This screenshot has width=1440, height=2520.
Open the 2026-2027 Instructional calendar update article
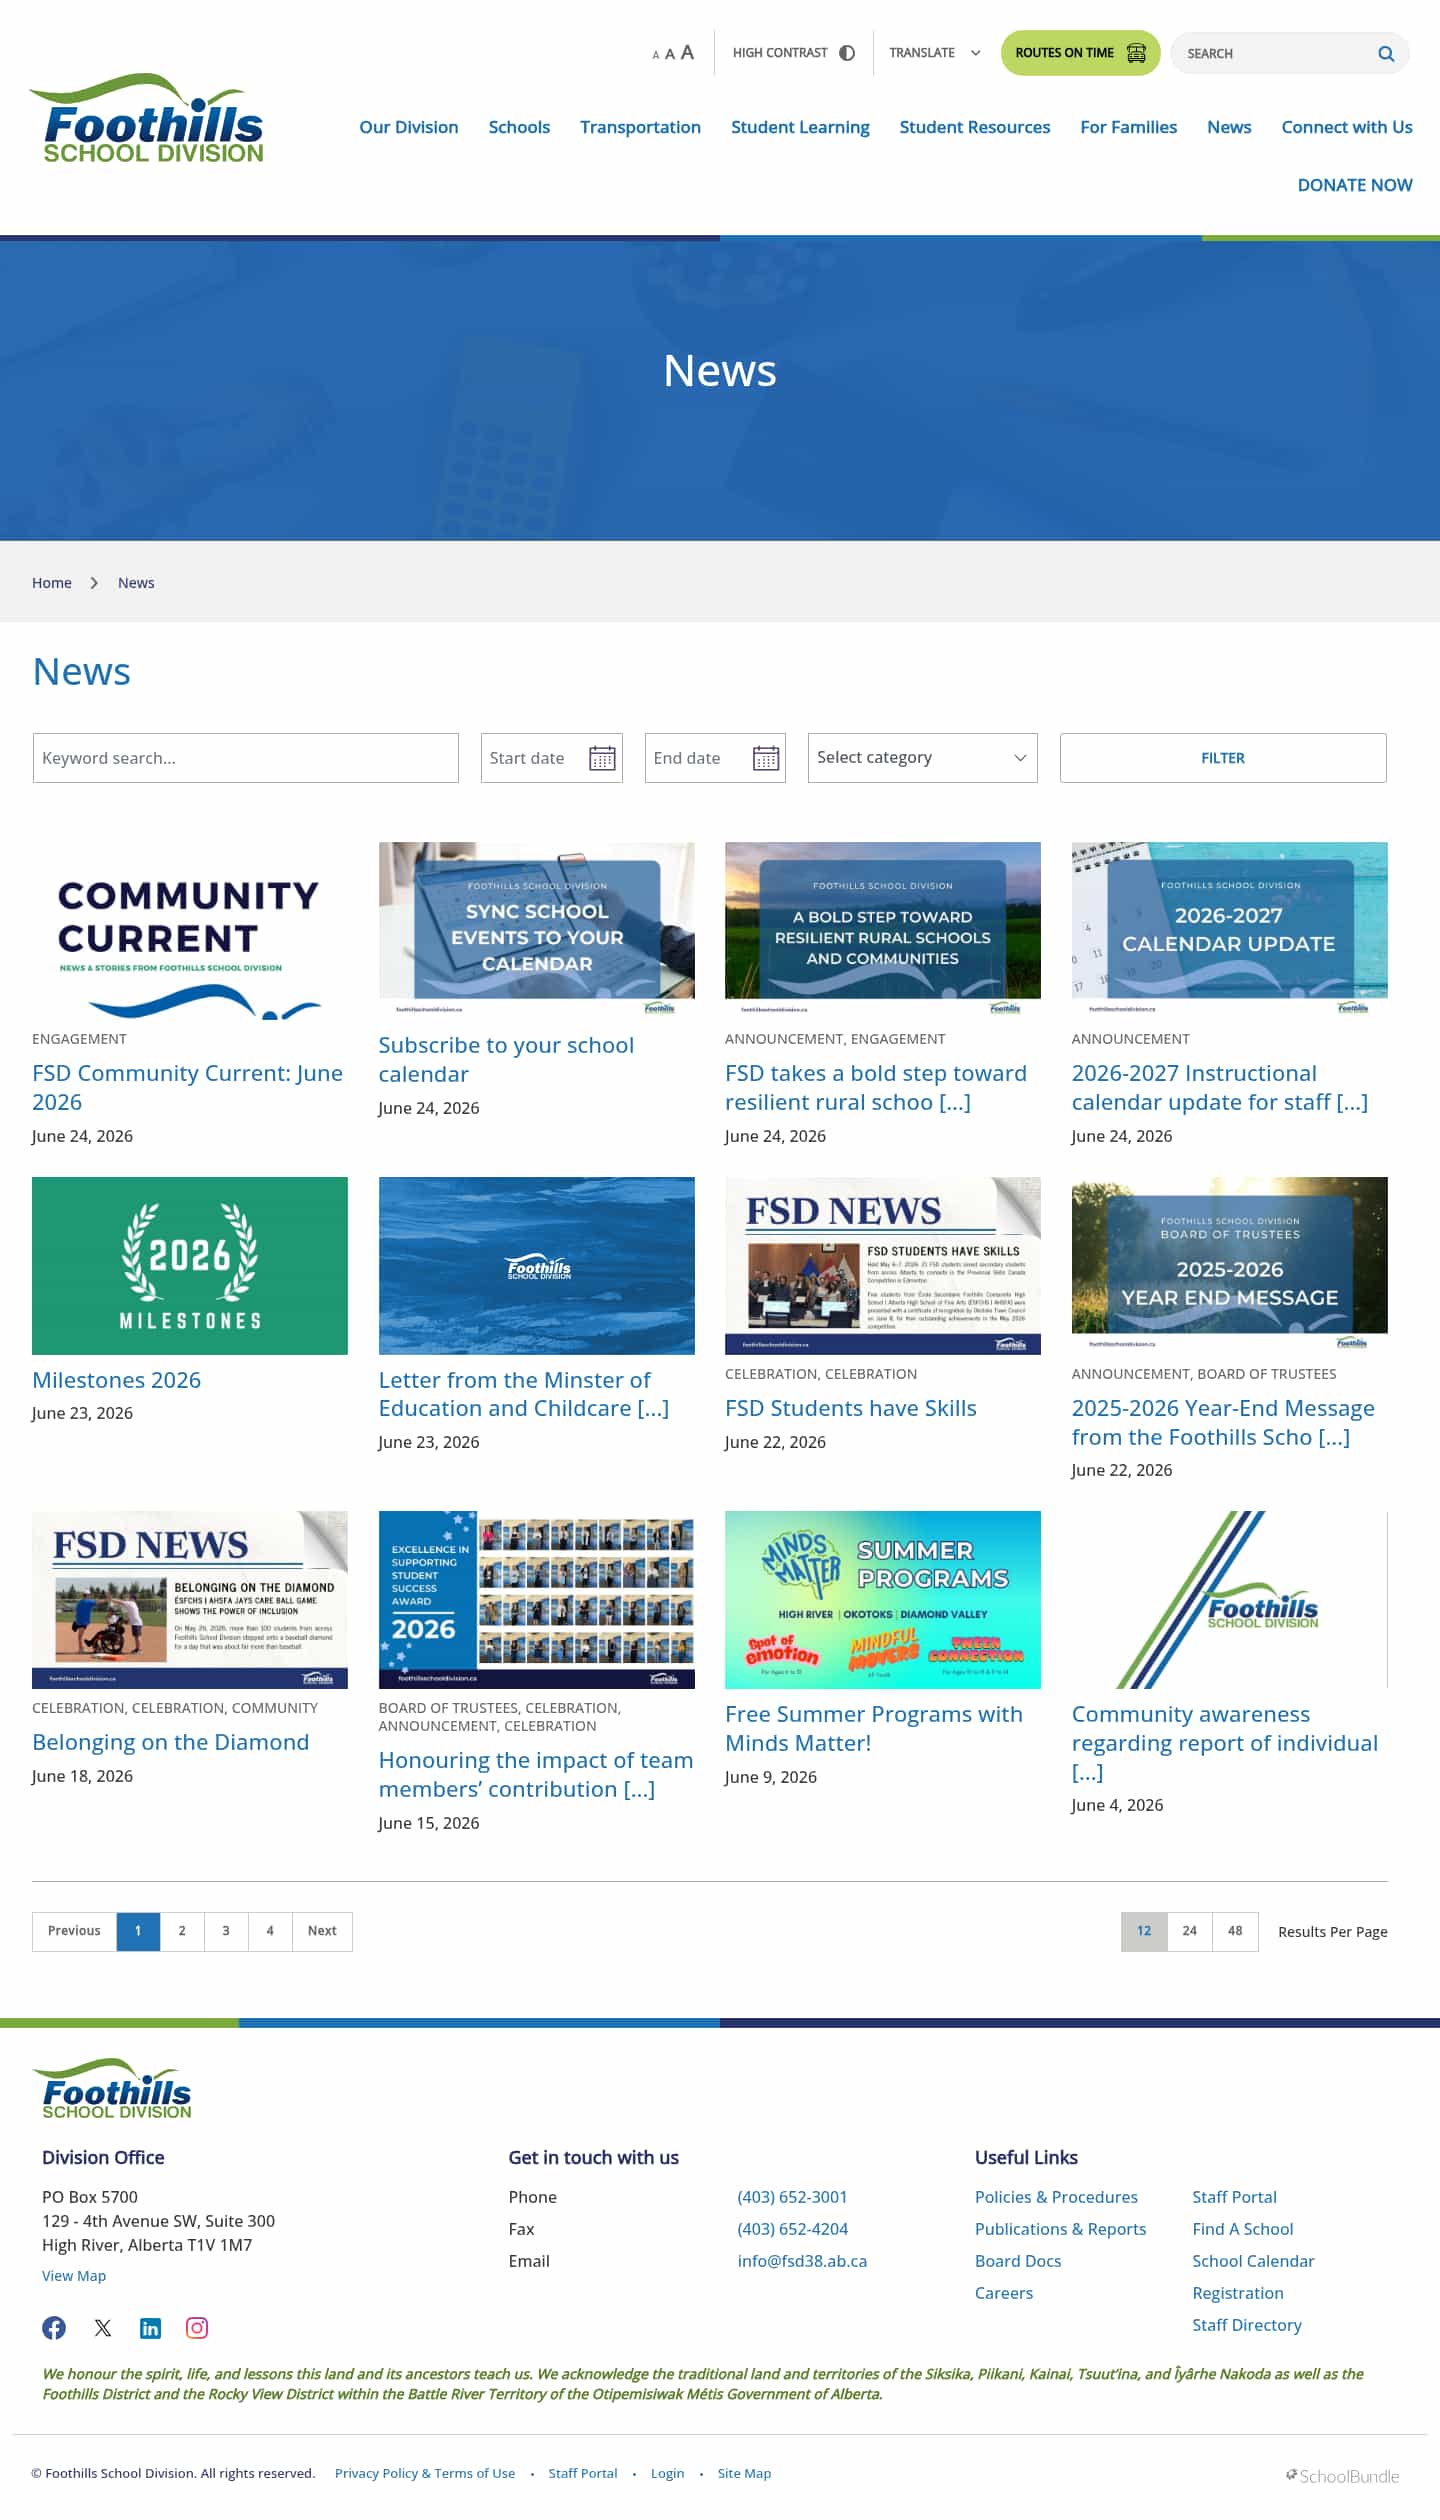tap(1220, 1087)
